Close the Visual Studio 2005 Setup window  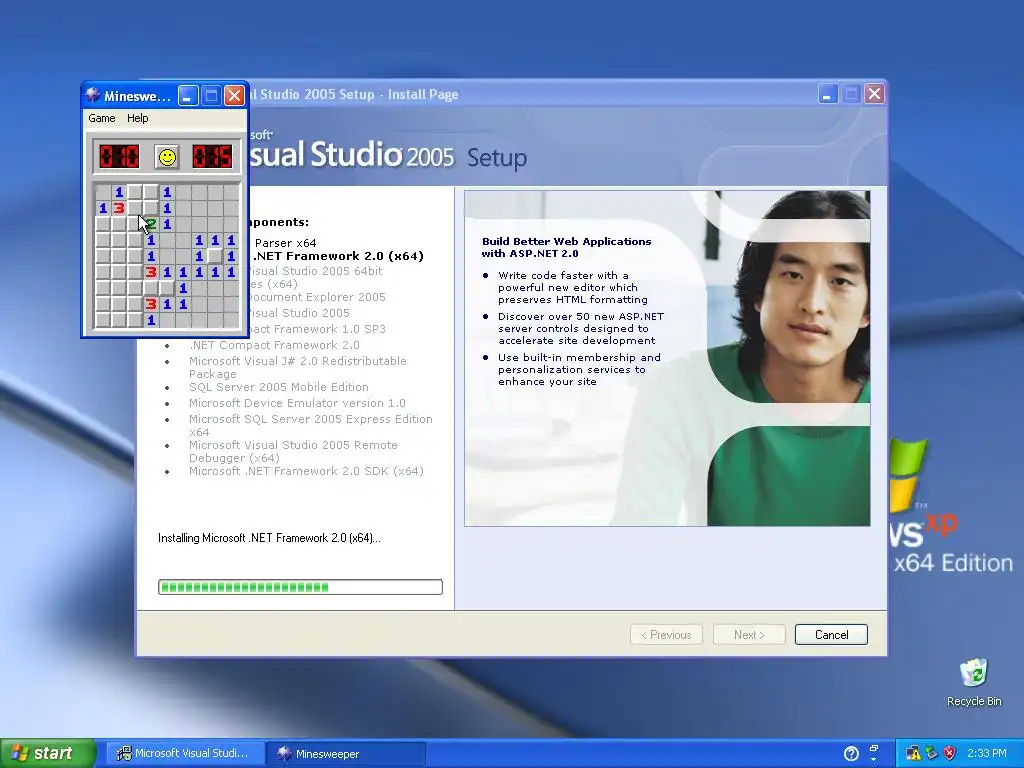coord(874,94)
